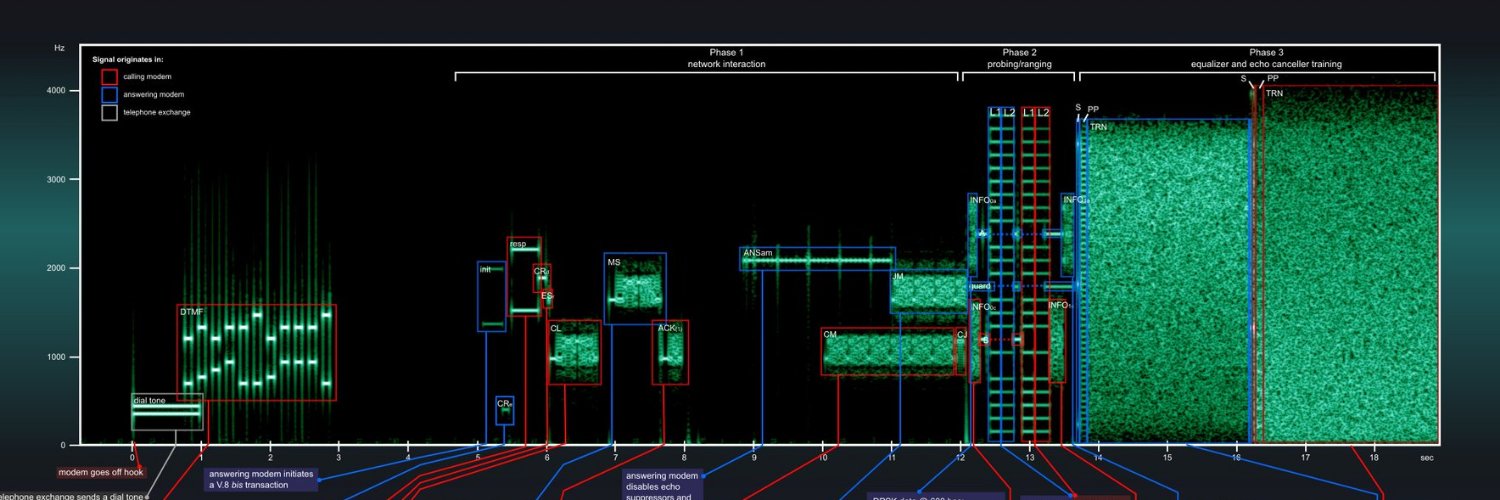Image resolution: width=1500 pixels, height=500 pixels.
Task: Click the 1000 Hz frequency axis label
Action: tap(55, 357)
